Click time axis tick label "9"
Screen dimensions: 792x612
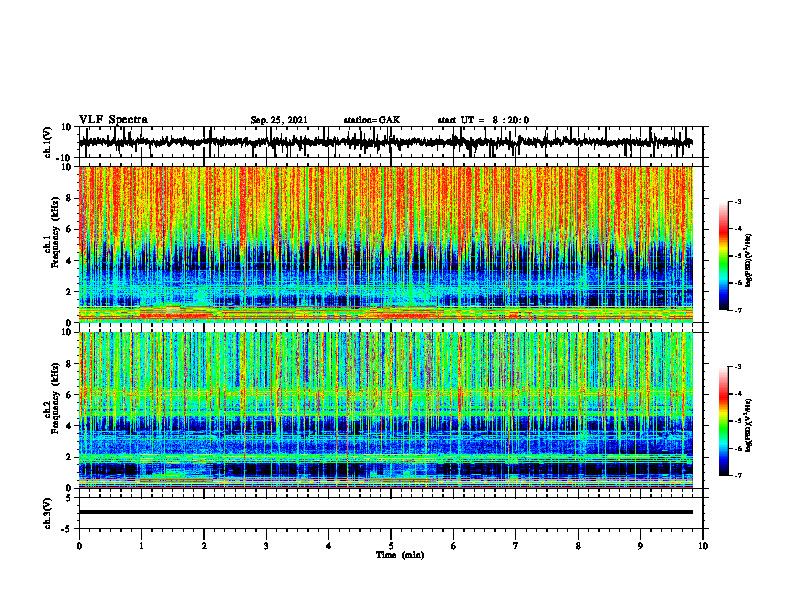point(640,546)
